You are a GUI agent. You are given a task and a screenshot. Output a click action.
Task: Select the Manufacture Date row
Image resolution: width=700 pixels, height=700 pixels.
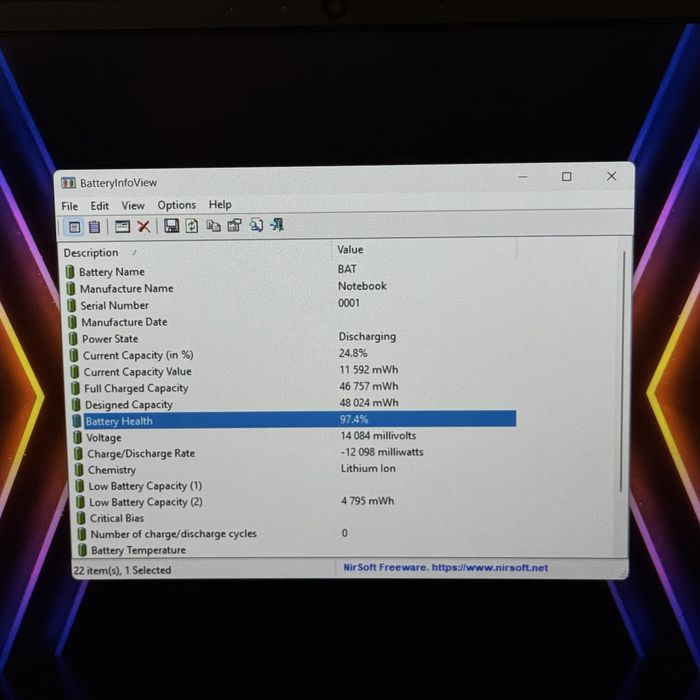tap(292, 321)
